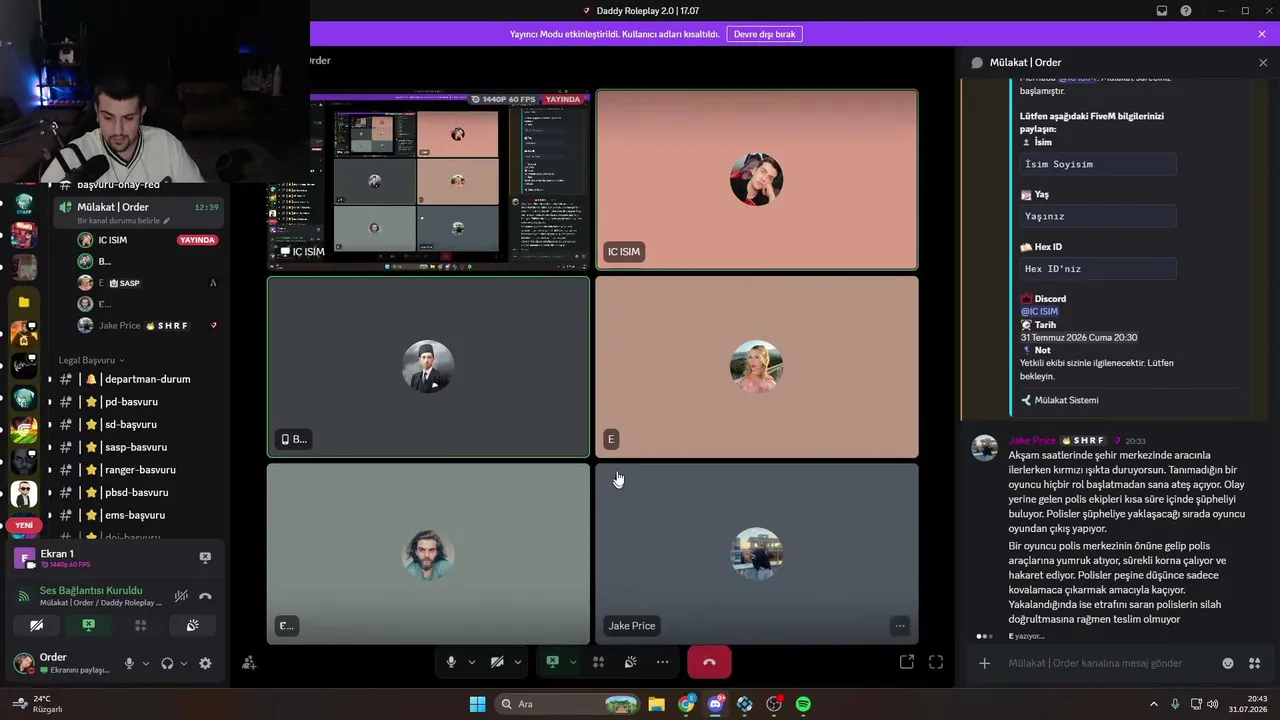Open the pbsd-basvuru channel
Screen dimensions: 1280x720
click(x=138, y=493)
